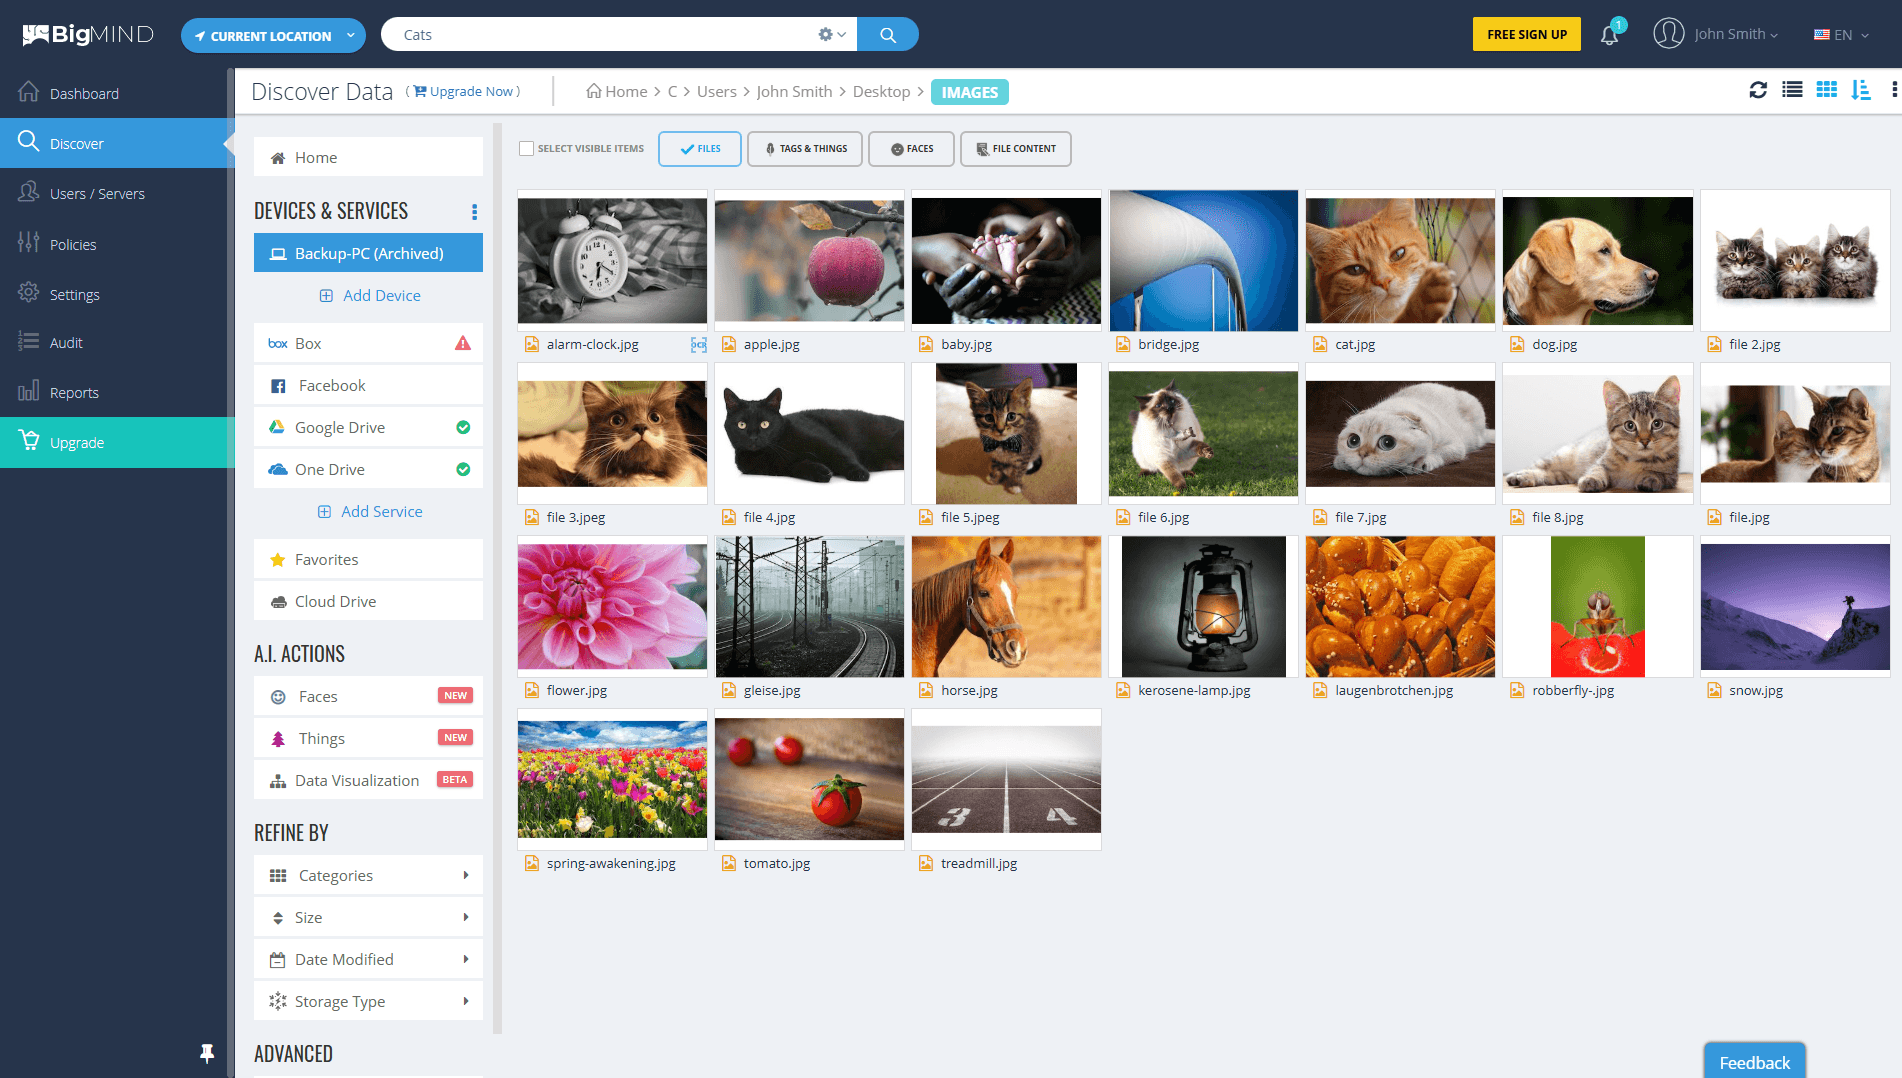Open the Tags & Things filter
This screenshot has width=1902, height=1078.
click(804, 148)
